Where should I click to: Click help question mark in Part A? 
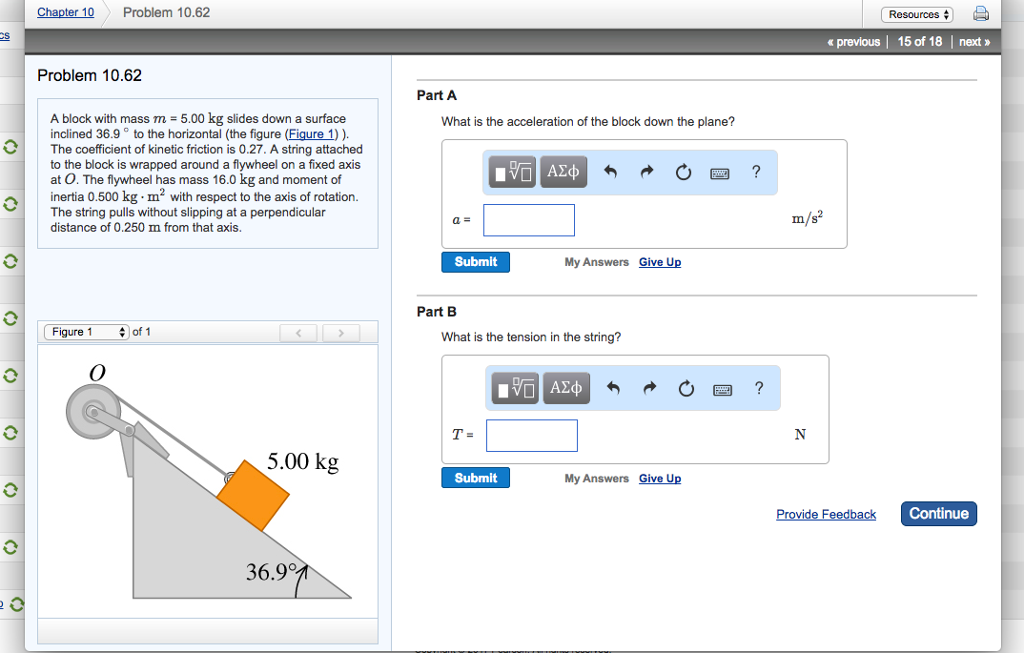click(x=756, y=172)
